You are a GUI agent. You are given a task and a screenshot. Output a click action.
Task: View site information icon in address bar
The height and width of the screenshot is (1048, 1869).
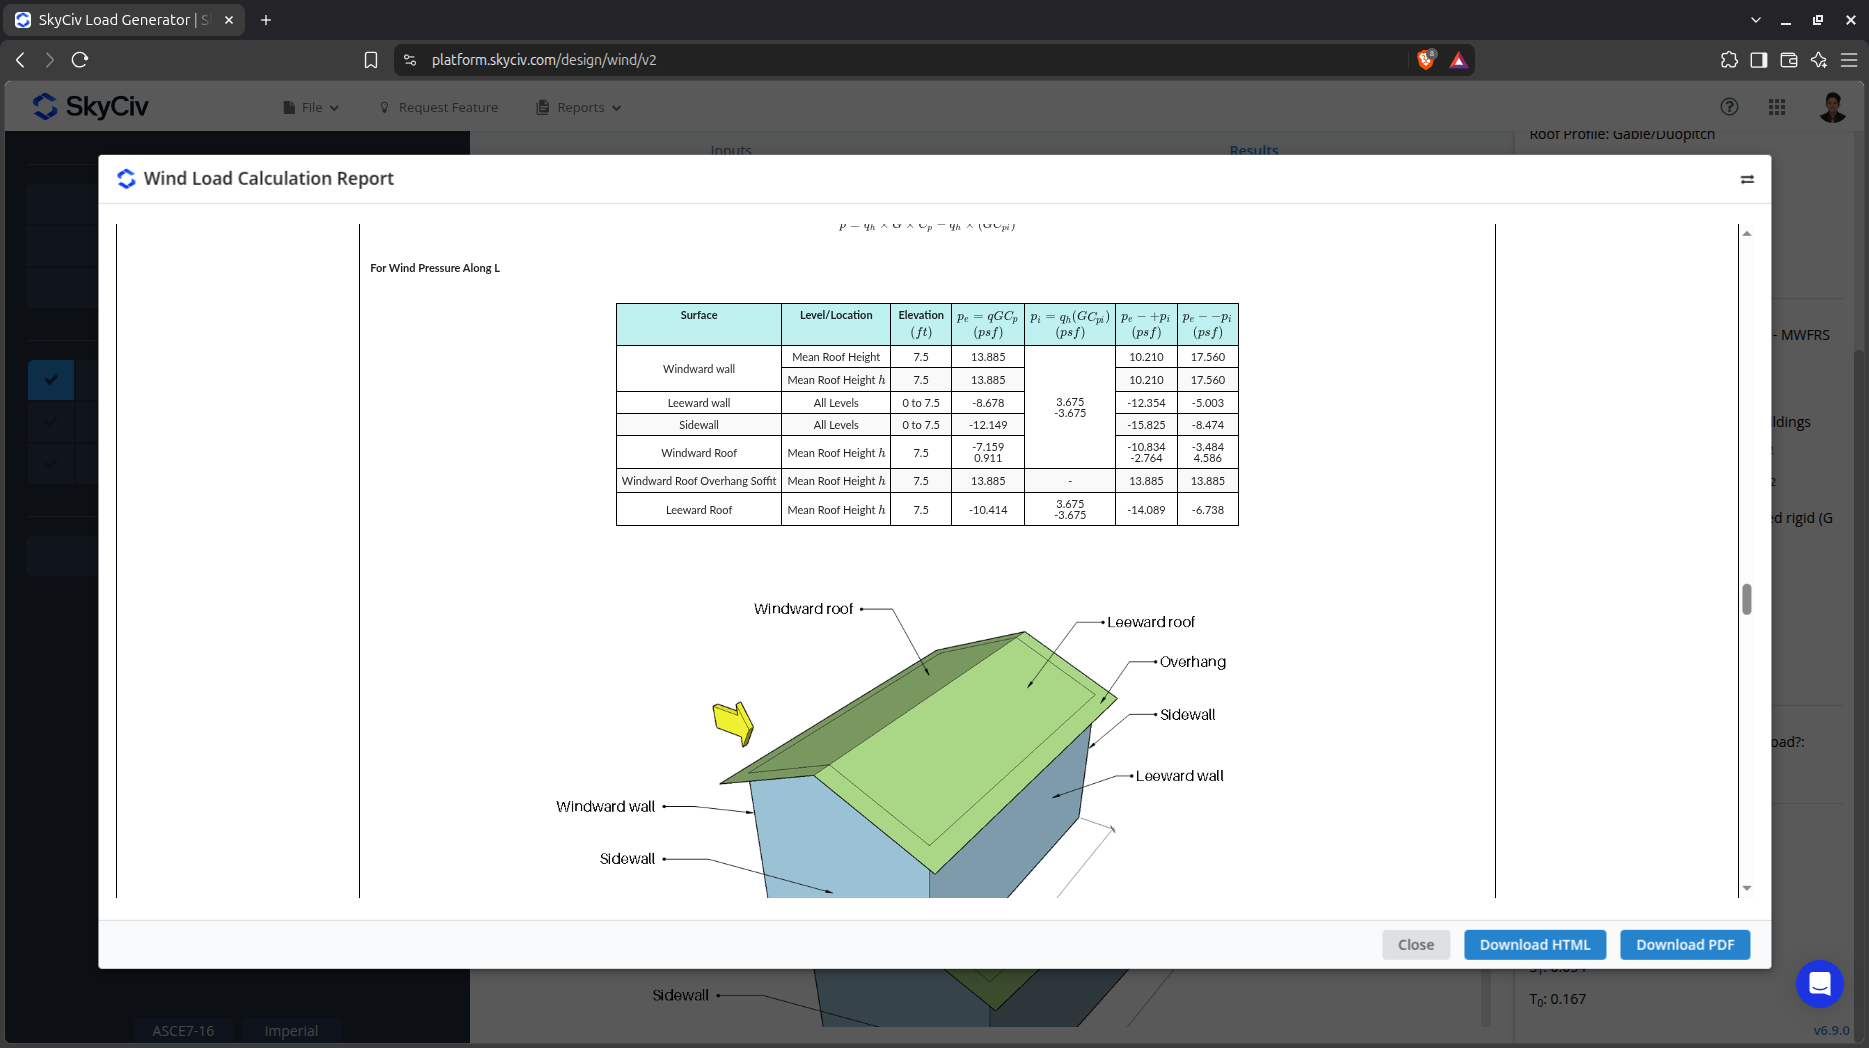pos(410,60)
